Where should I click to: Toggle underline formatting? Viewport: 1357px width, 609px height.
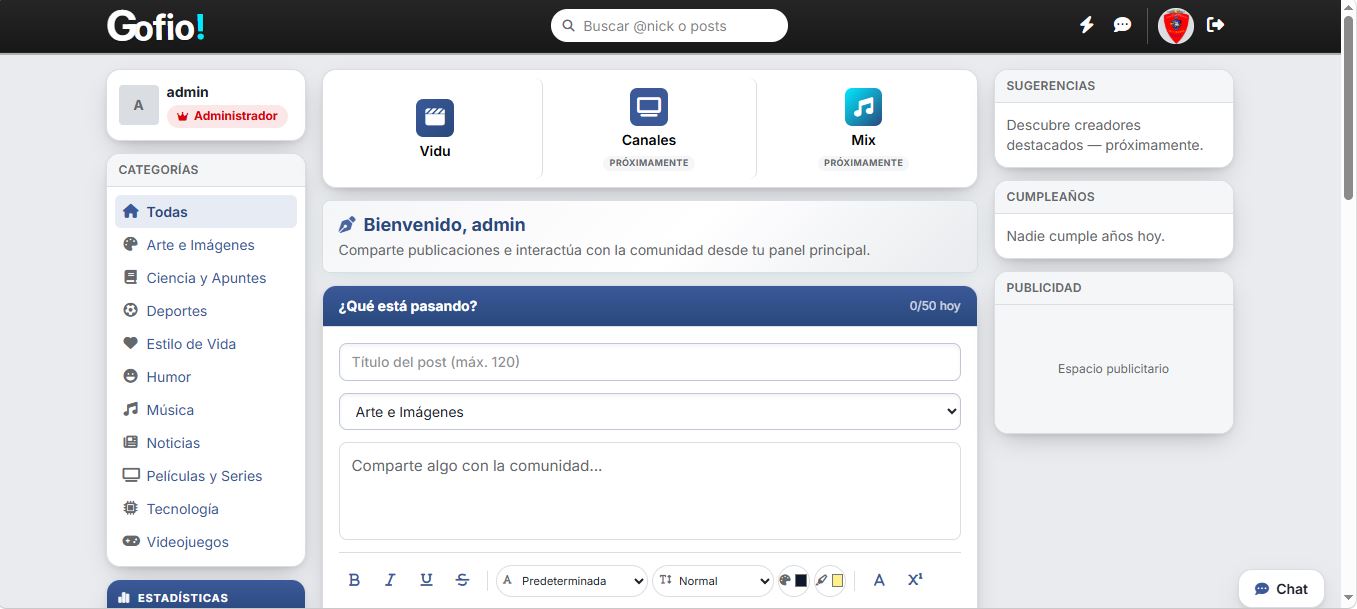pyautogui.click(x=426, y=580)
